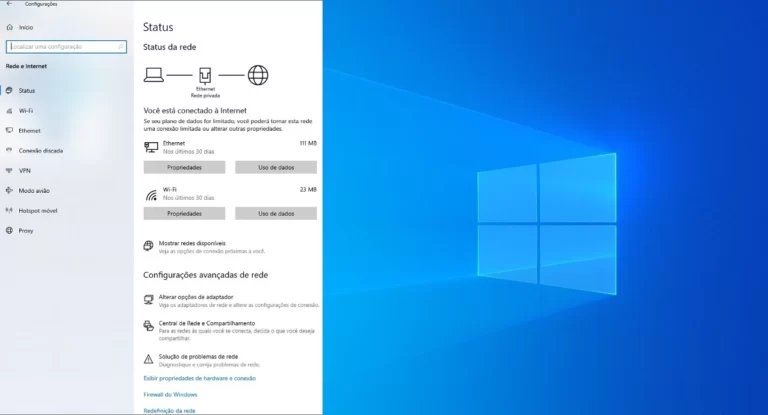
Task: Focus the Localizar uma configuração search box
Action: click(x=66, y=47)
